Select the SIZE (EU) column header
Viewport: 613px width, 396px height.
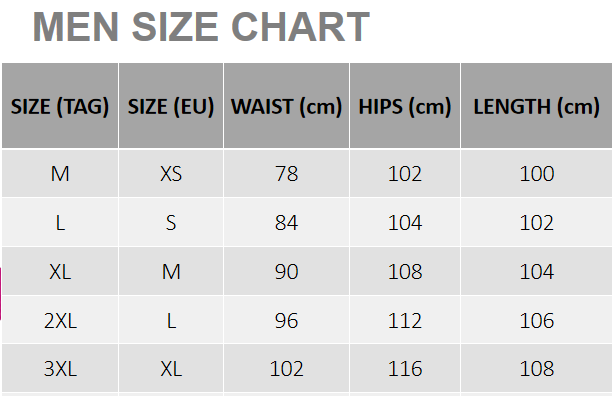pos(171,106)
